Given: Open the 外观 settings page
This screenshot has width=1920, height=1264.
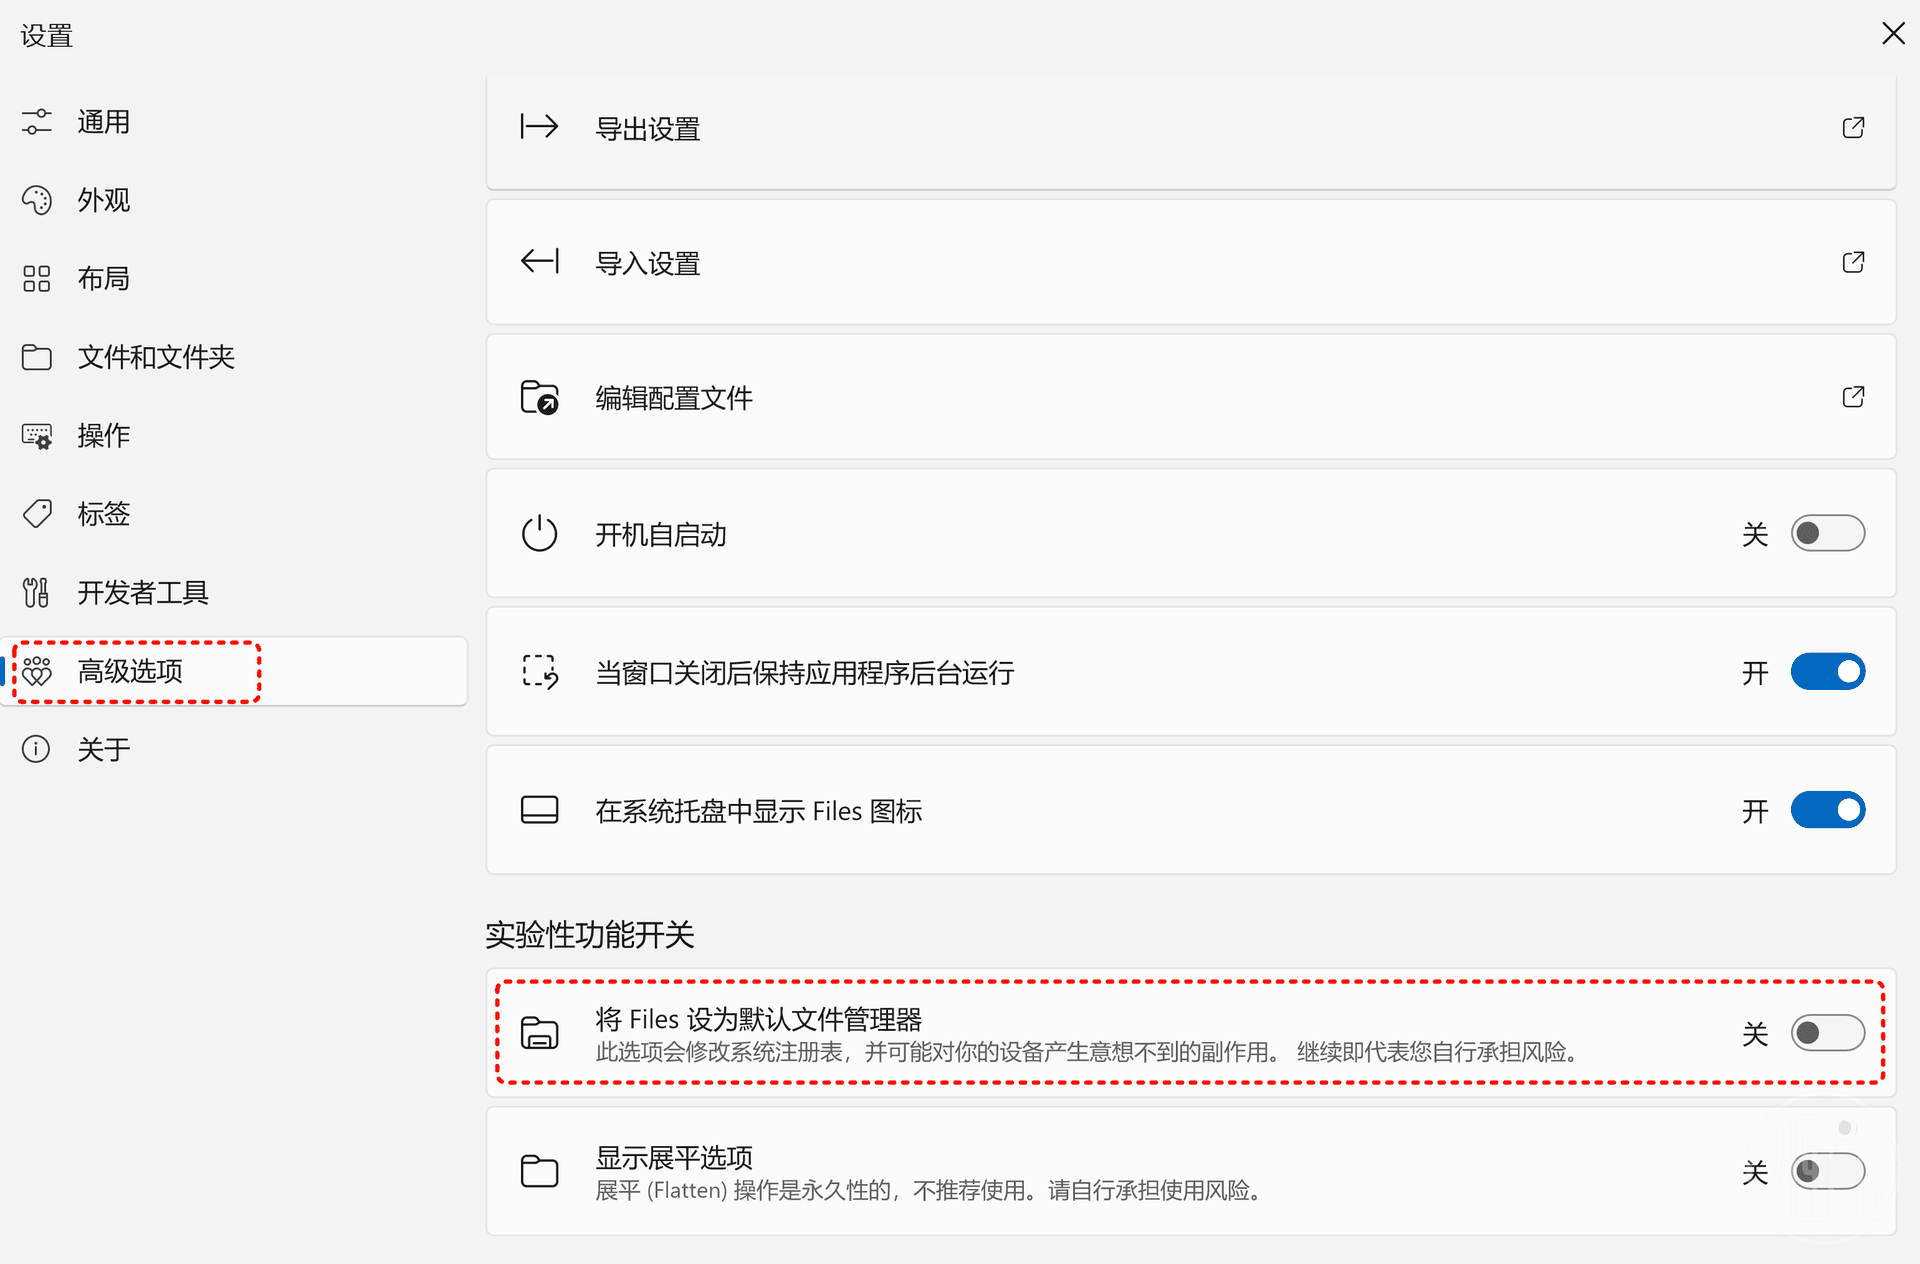Looking at the screenshot, I should pos(104,200).
